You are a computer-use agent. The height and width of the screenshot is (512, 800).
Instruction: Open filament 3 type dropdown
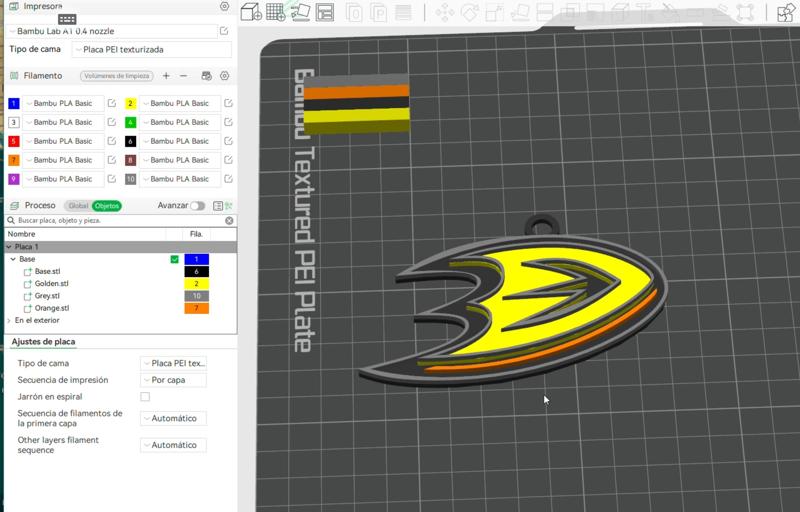[63, 122]
